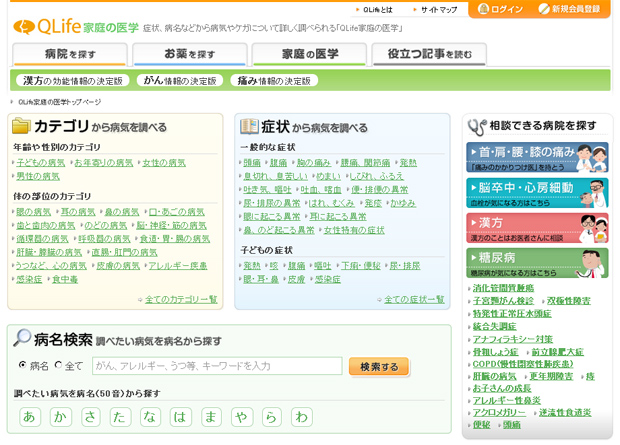
Task: Open the 脳卒中・心房細動 banner
Action: click(537, 192)
